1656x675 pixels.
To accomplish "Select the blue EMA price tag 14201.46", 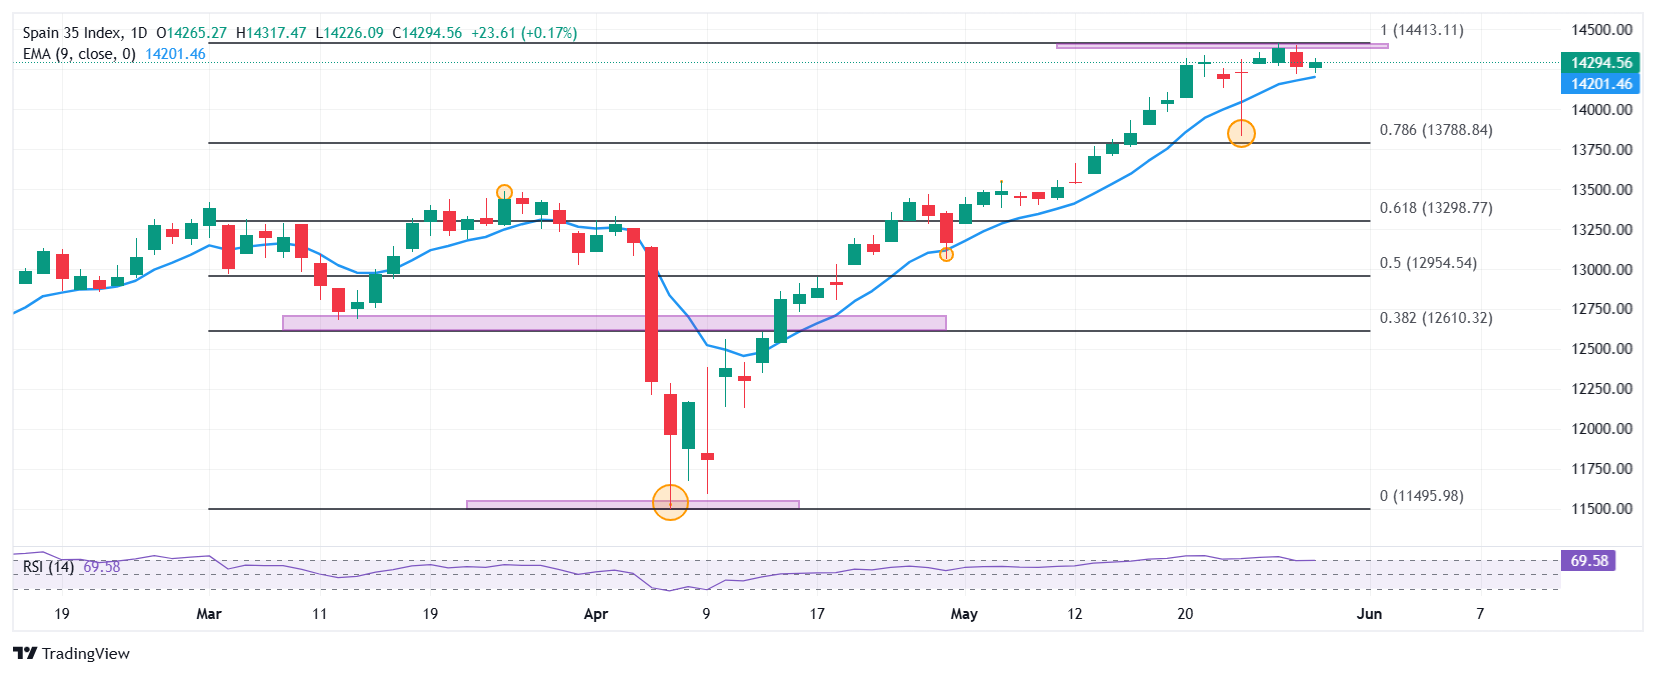I will click(x=1601, y=84).
